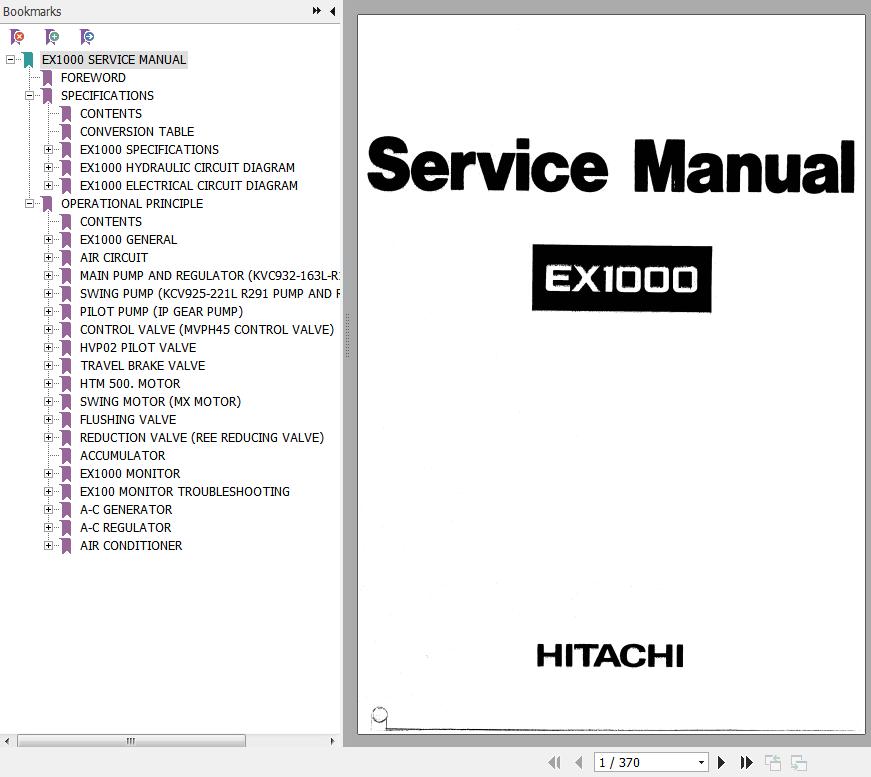Select OPERATIONAL PRINCIPLE bookmark label
Image resolution: width=871 pixels, height=777 pixels.
[x=132, y=203]
